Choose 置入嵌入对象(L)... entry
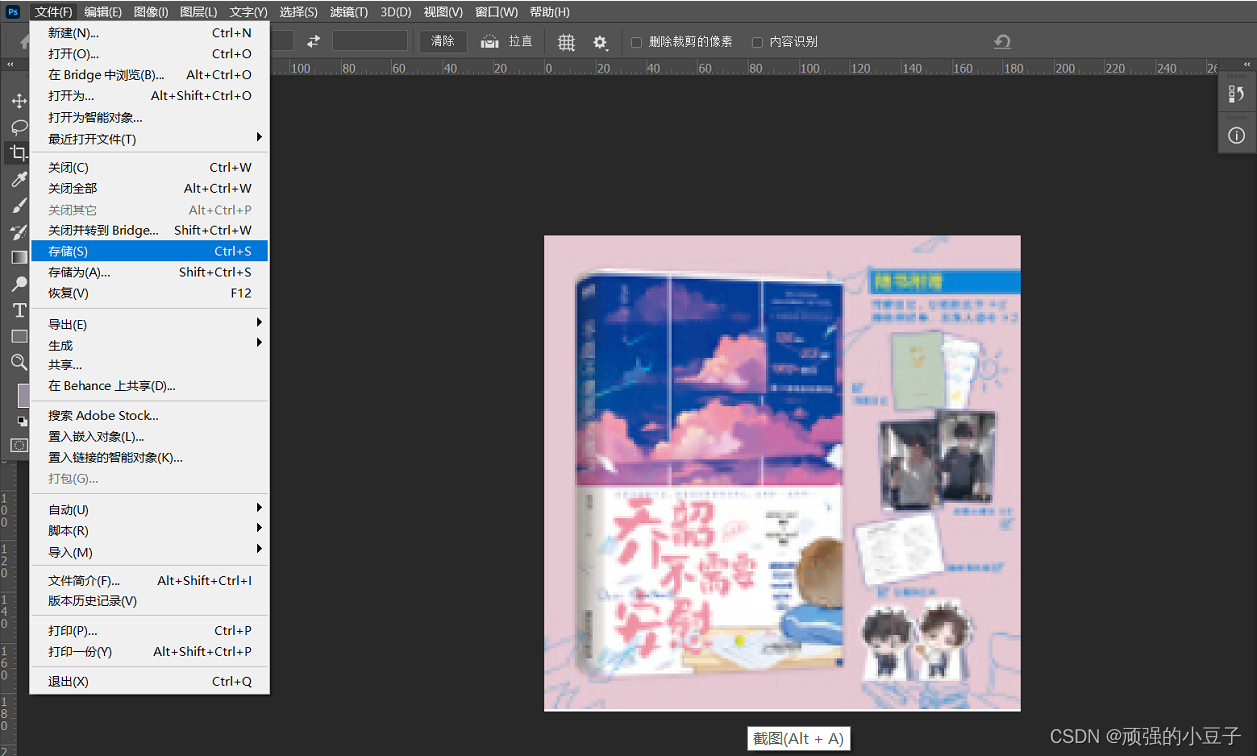1257x756 pixels. [150, 436]
